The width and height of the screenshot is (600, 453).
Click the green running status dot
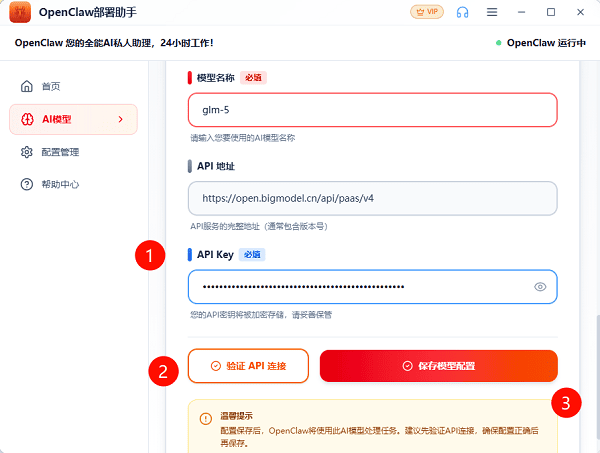(x=498, y=43)
